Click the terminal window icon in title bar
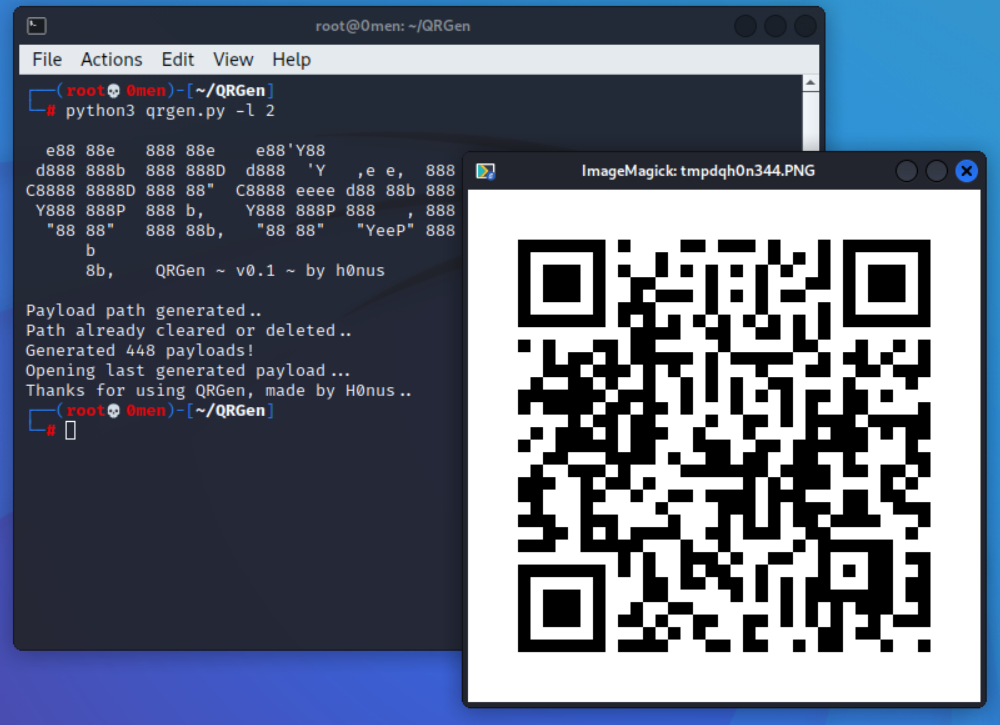1000x725 pixels. point(36,26)
